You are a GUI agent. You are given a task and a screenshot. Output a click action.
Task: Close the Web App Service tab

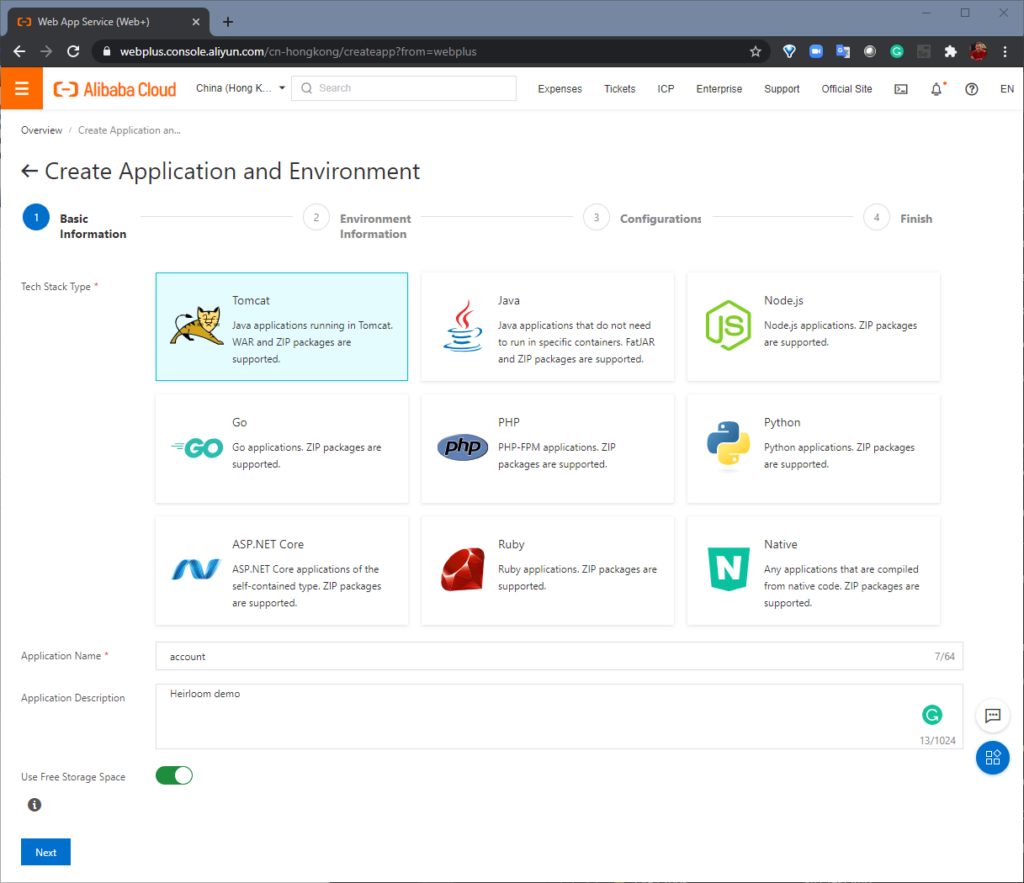[195, 22]
